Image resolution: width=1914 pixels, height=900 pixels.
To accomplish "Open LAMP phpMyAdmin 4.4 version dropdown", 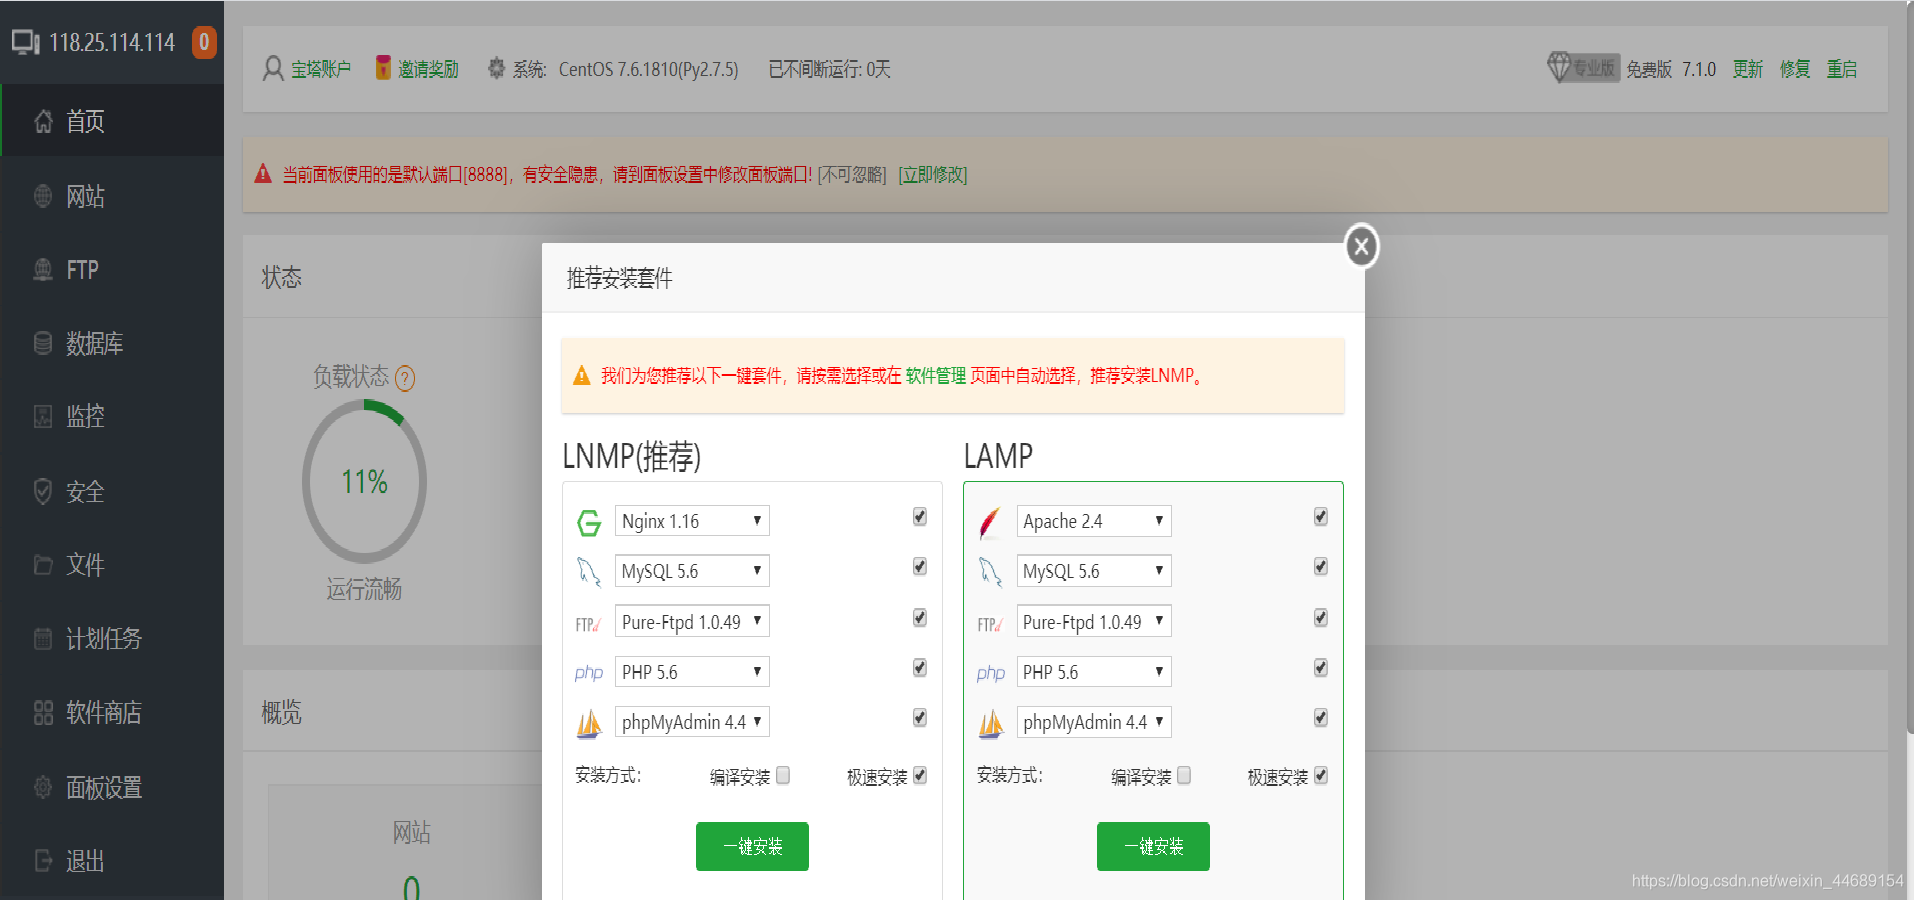I will coord(1094,722).
